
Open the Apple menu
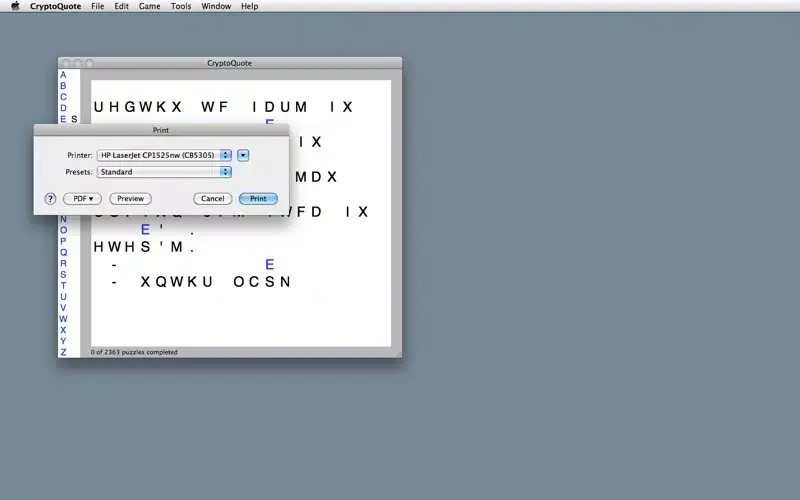(x=15, y=6)
